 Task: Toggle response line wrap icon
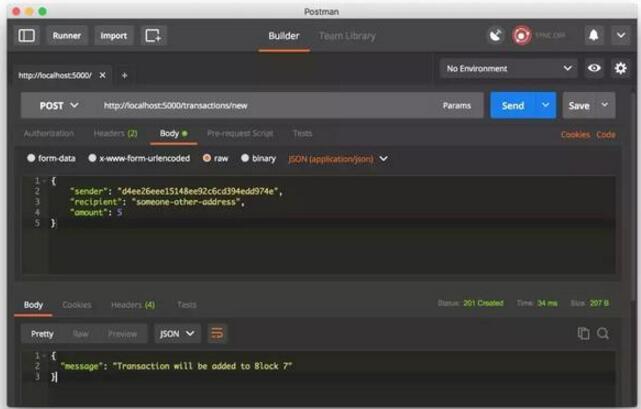217,333
